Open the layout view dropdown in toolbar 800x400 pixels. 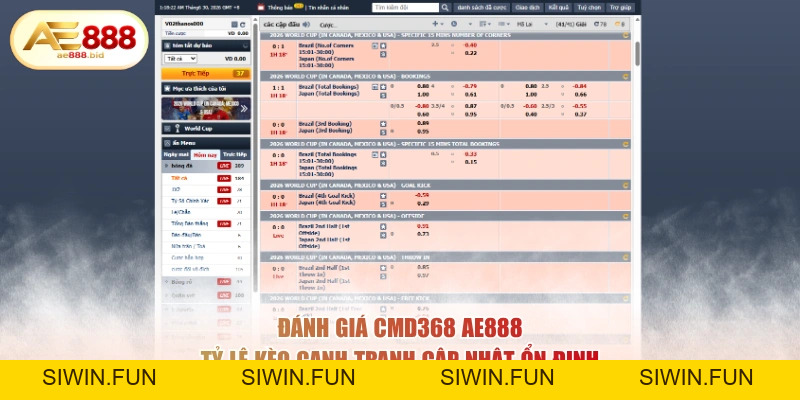(x=485, y=24)
